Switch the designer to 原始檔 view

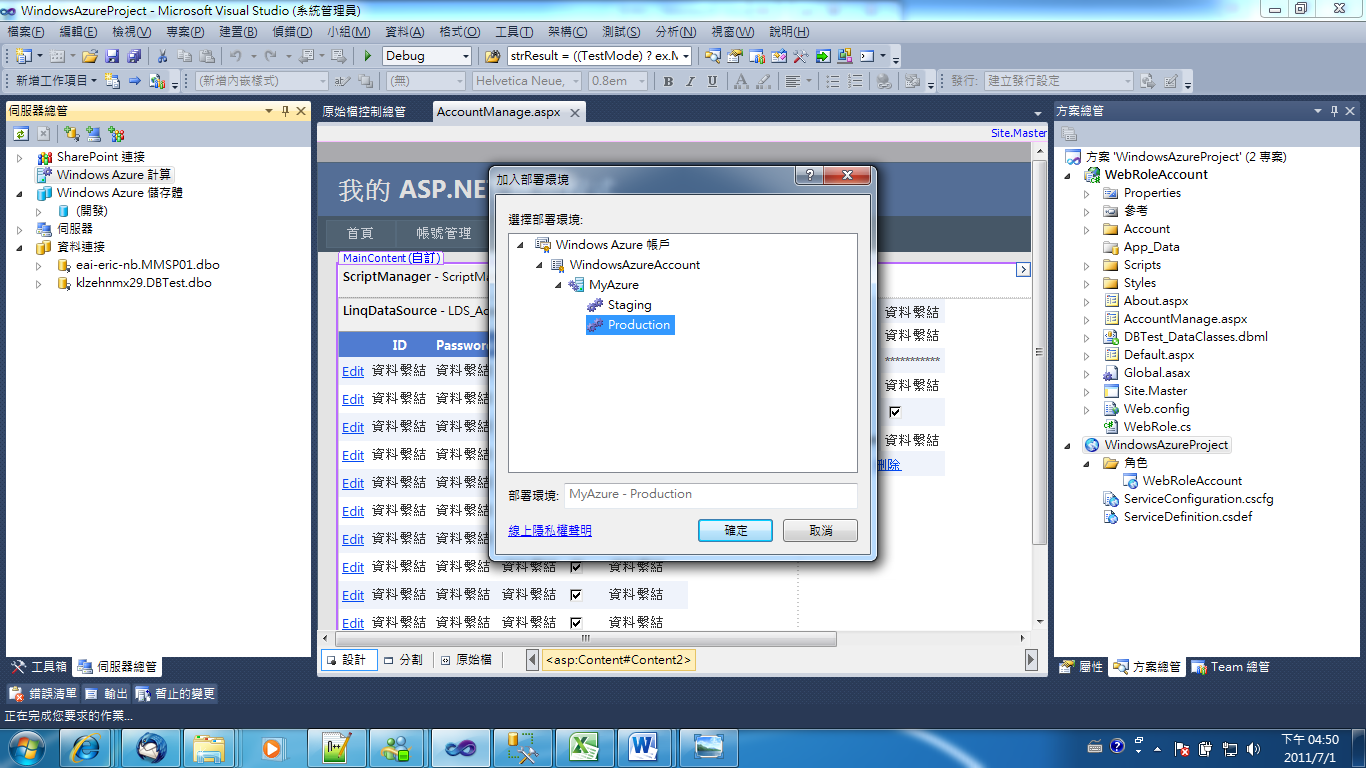point(465,660)
